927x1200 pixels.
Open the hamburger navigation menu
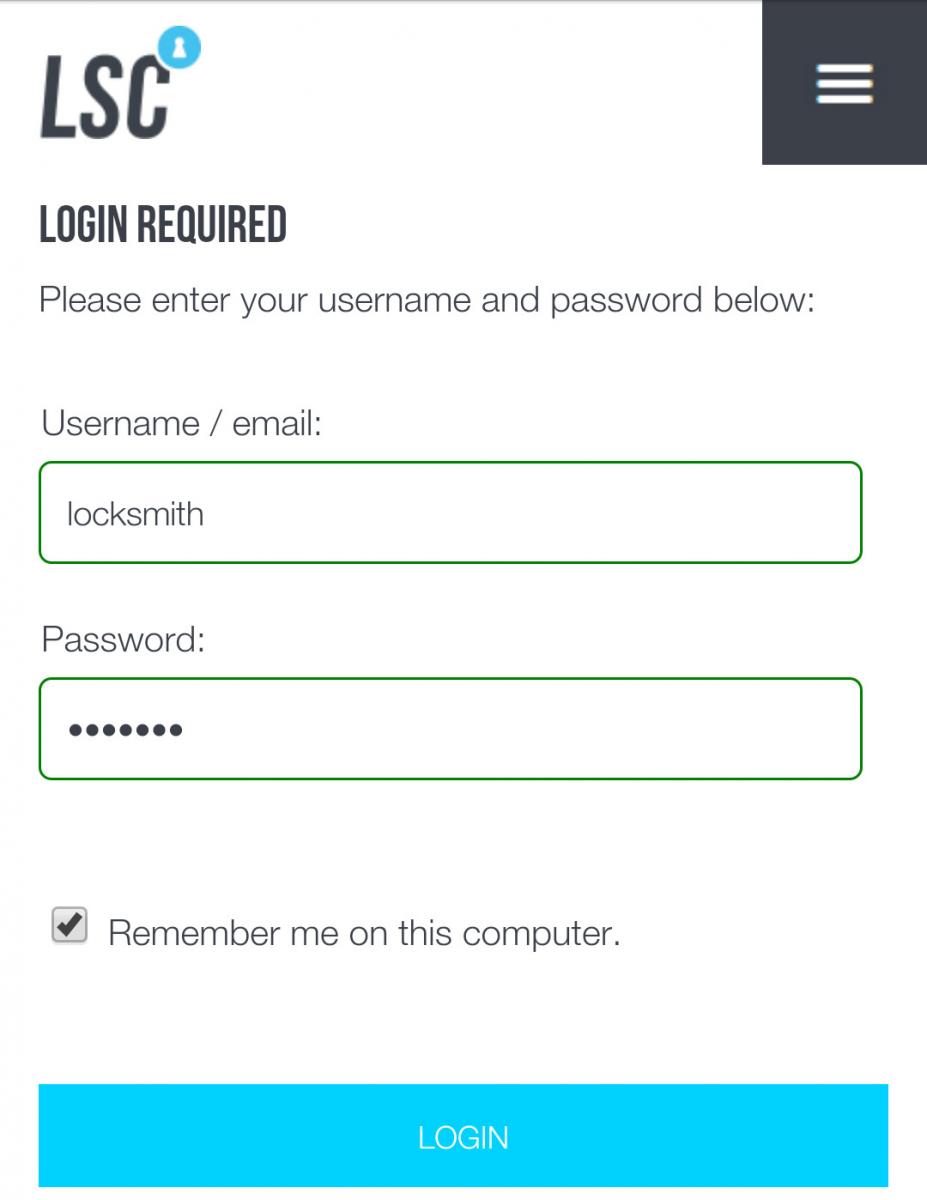[844, 83]
